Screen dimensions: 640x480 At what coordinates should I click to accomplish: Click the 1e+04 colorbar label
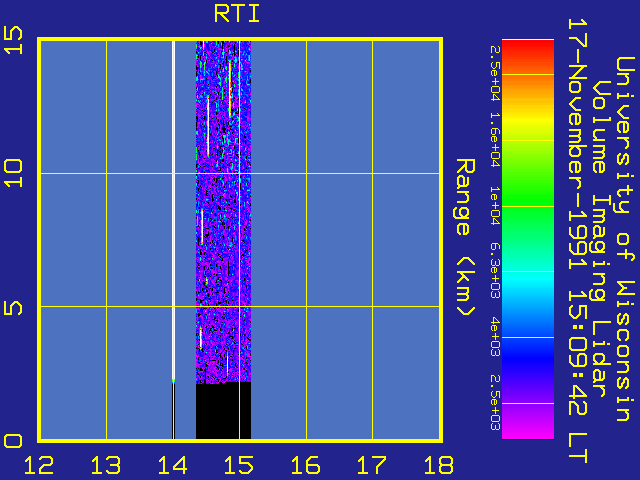pos(495,206)
